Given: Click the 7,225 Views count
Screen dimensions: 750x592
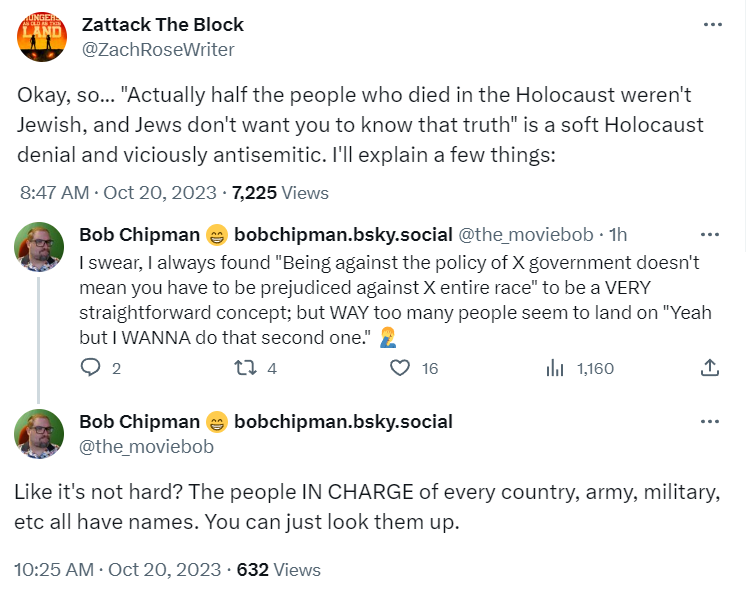Looking at the screenshot, I should tap(280, 192).
